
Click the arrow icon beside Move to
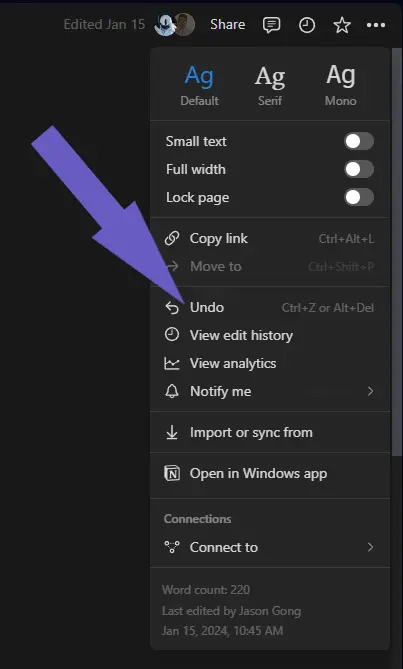172,266
